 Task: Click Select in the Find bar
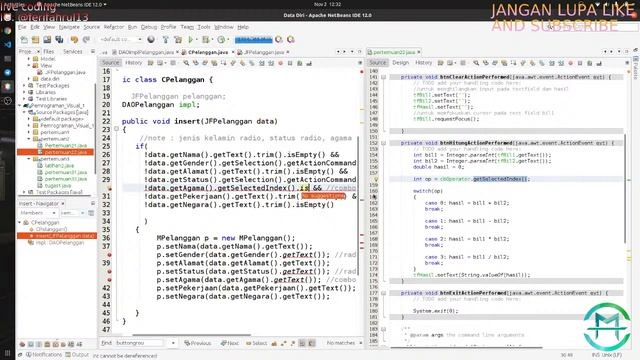[256, 343]
